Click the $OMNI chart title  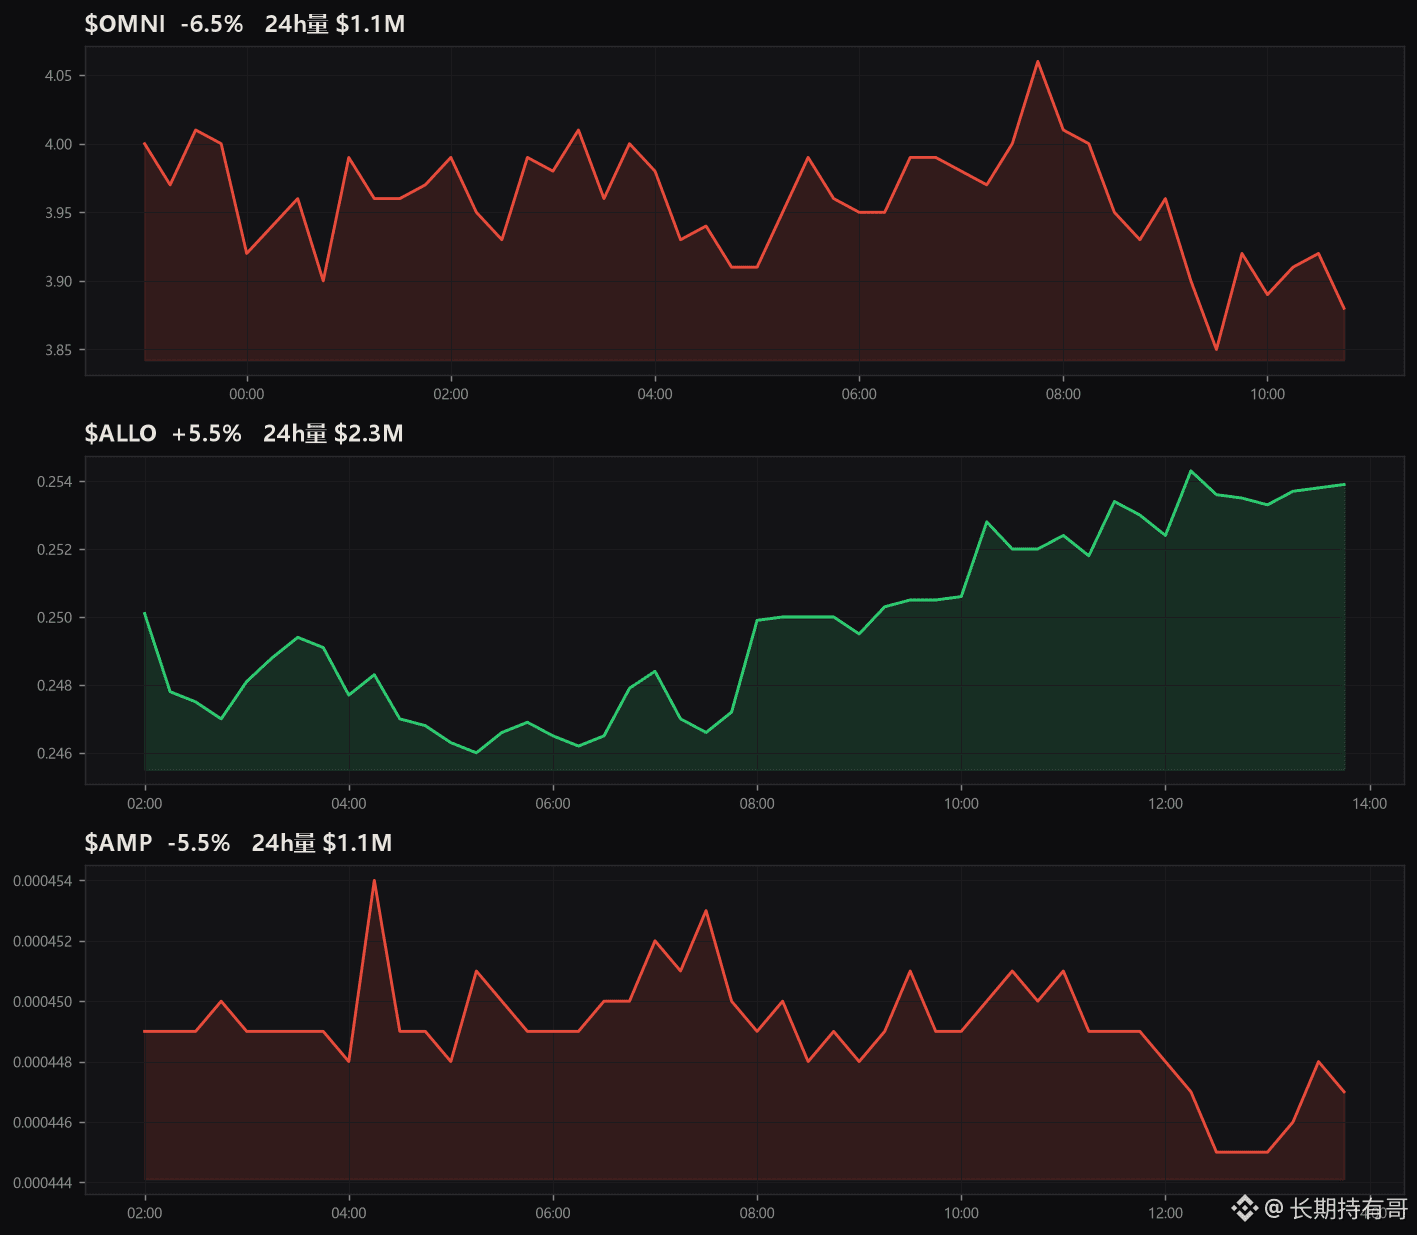(x=125, y=24)
